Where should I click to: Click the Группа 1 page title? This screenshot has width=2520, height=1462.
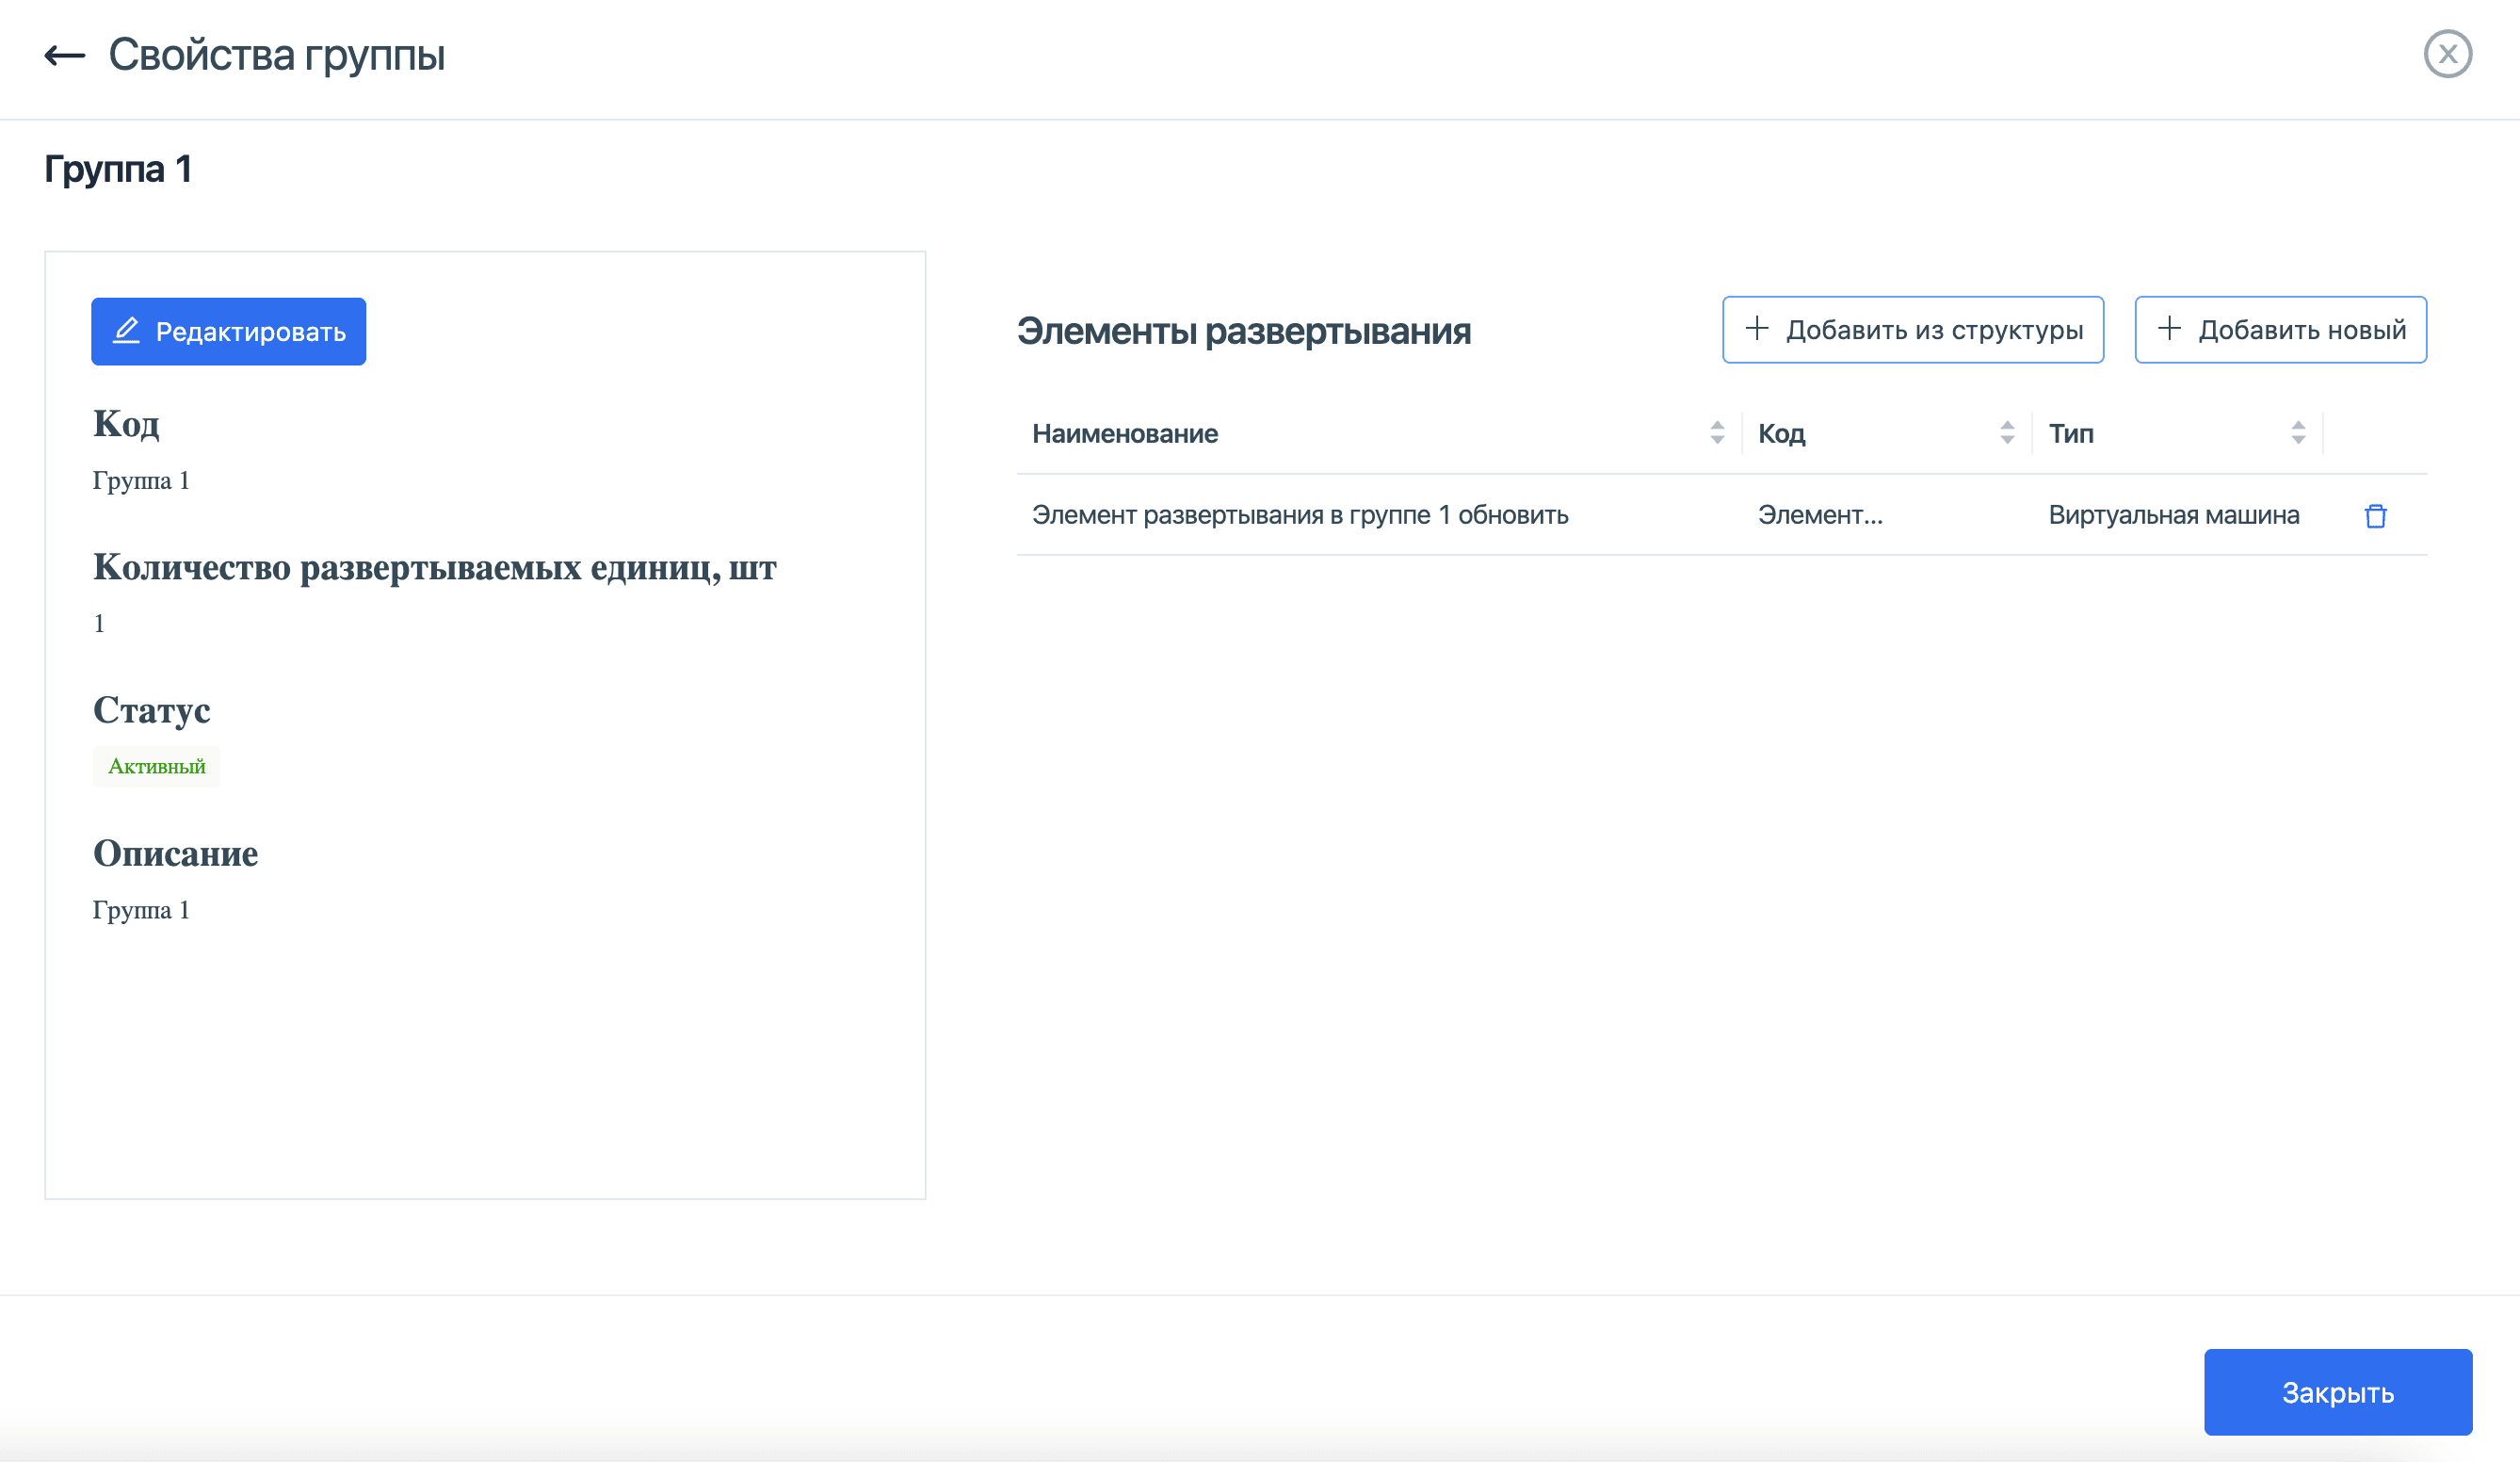(118, 168)
